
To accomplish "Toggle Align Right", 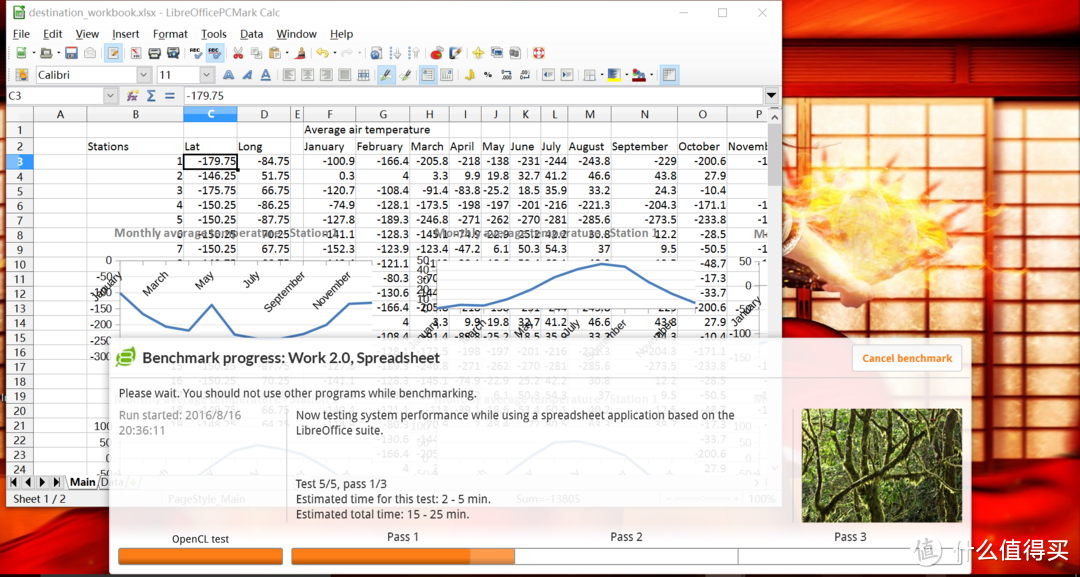I will (x=326, y=75).
